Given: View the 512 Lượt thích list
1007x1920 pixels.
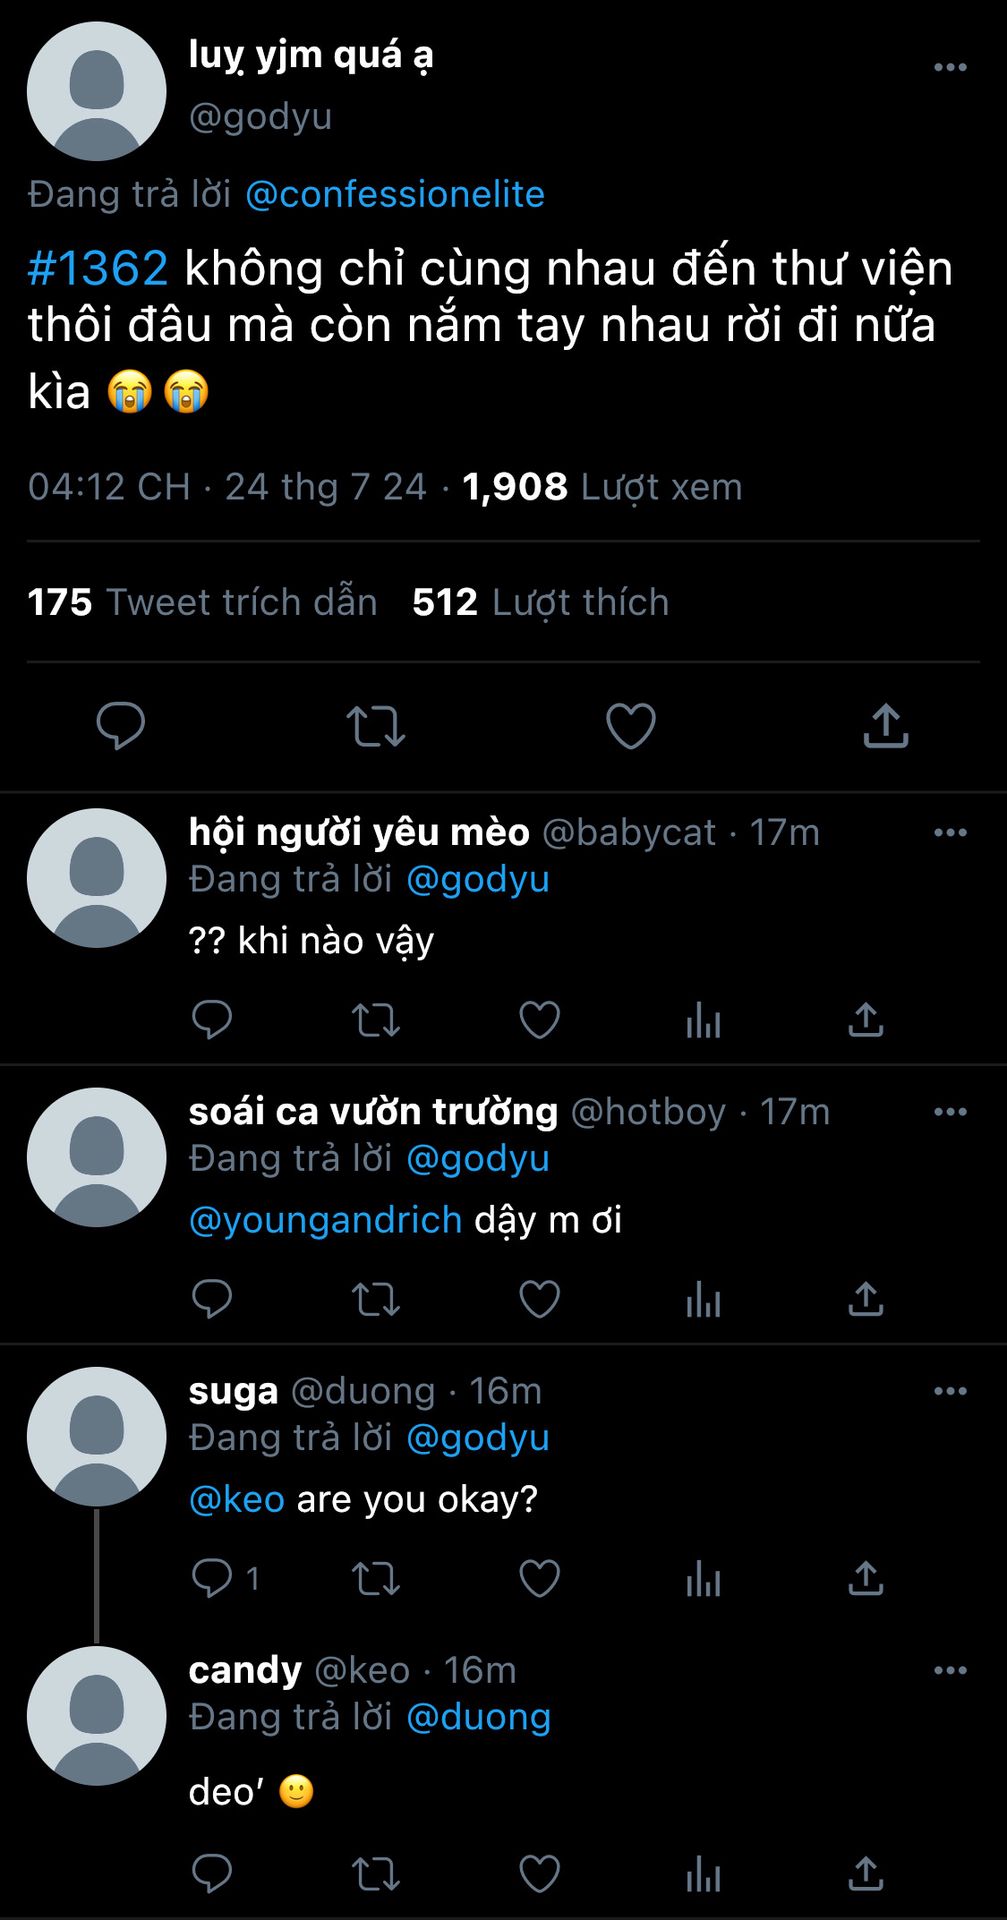Looking at the screenshot, I should click(541, 602).
